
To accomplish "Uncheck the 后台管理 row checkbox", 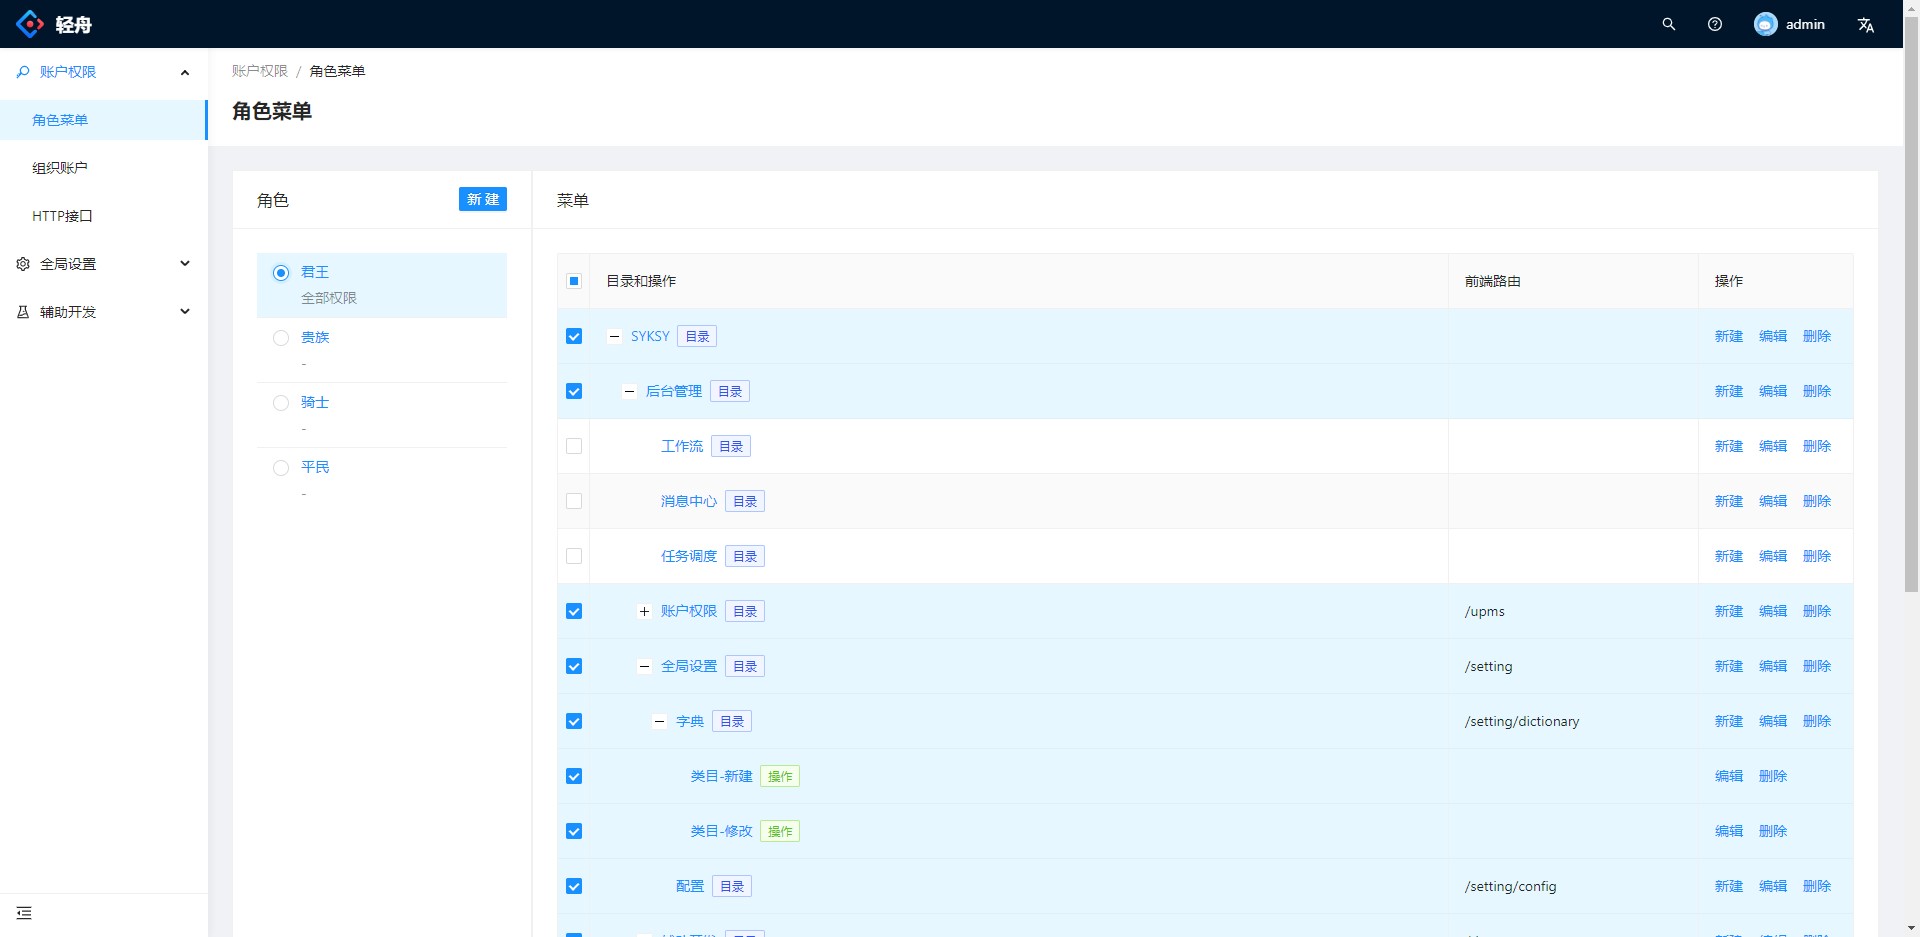I will [574, 391].
